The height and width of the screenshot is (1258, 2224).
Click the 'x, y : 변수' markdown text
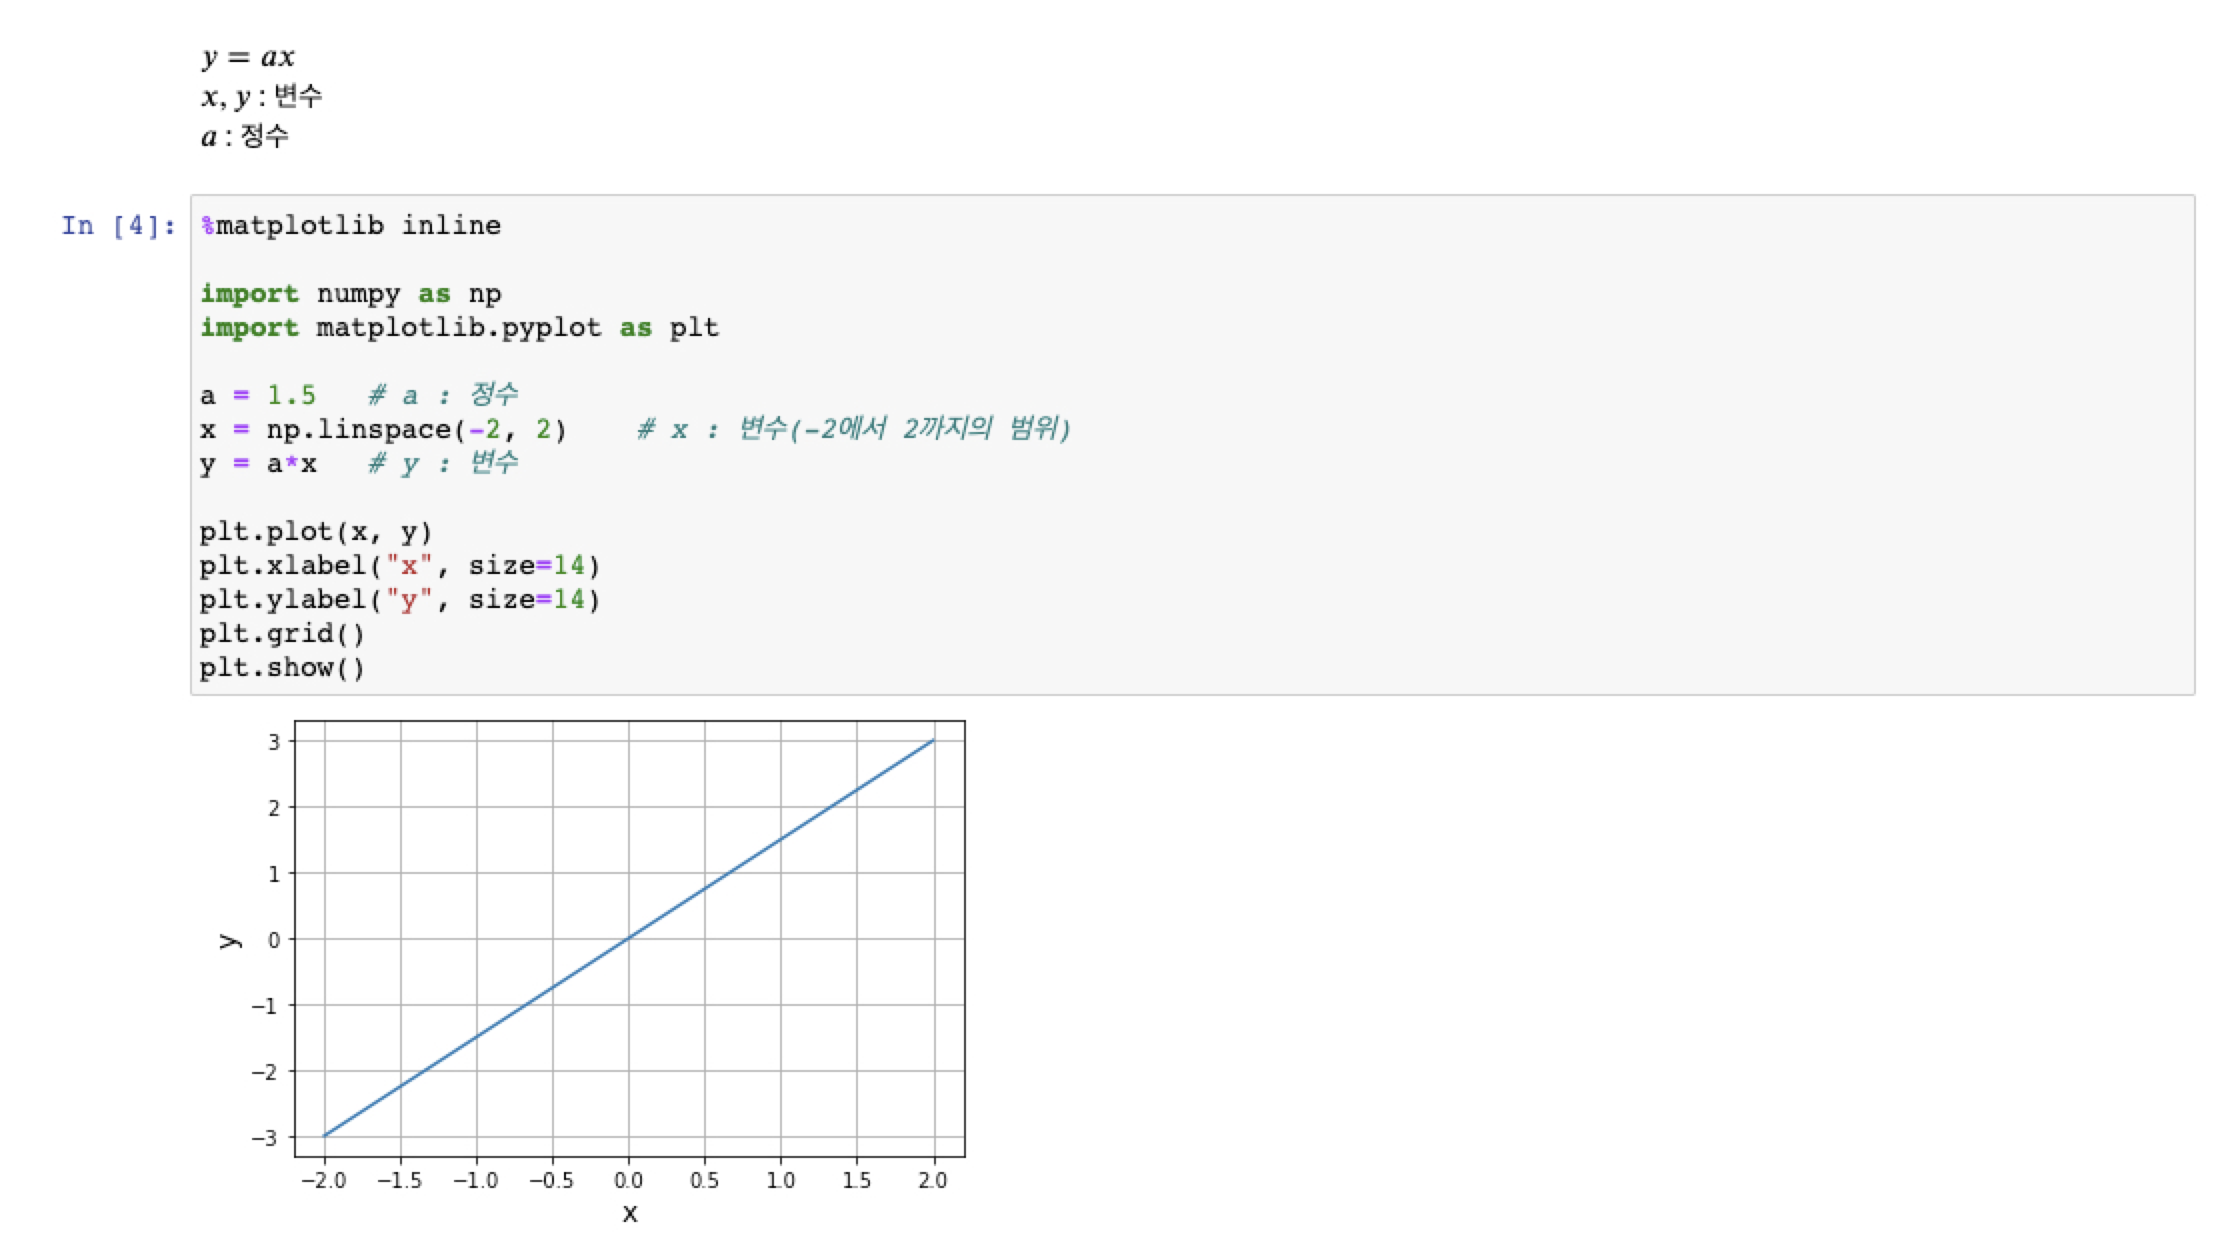[x=261, y=97]
